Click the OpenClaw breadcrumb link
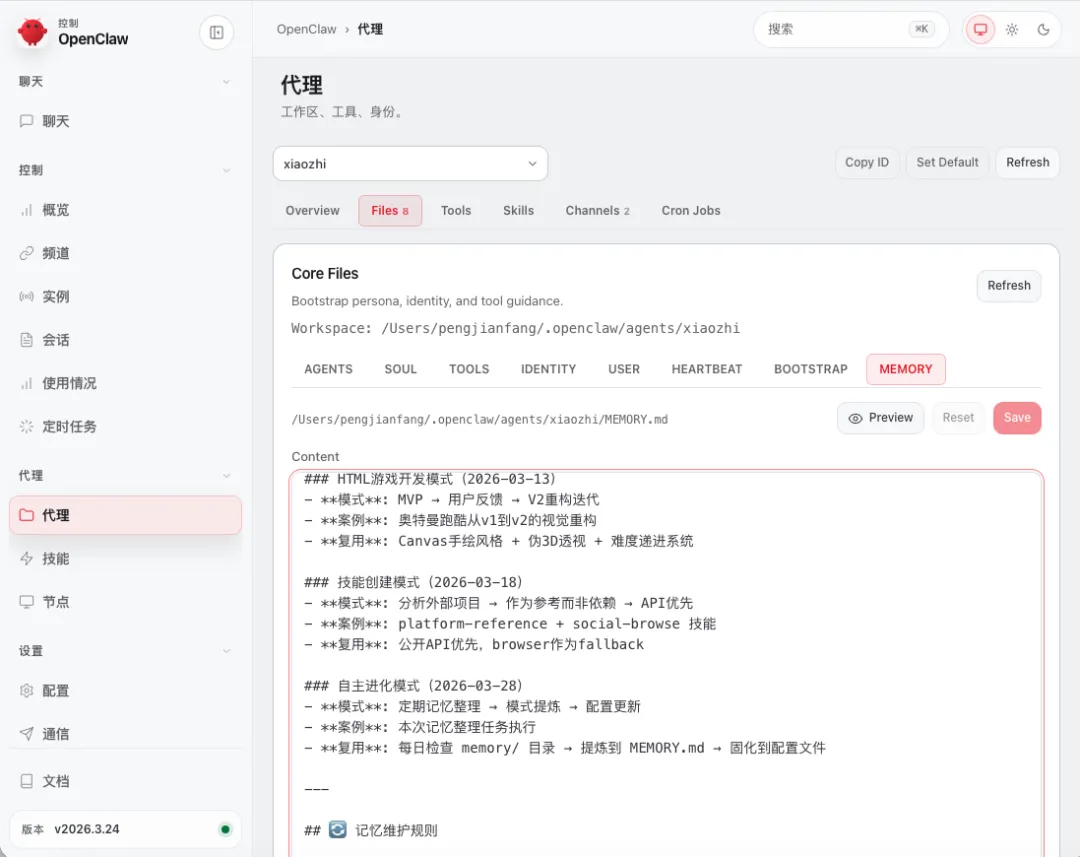The width and height of the screenshot is (1080, 857). 307,30
